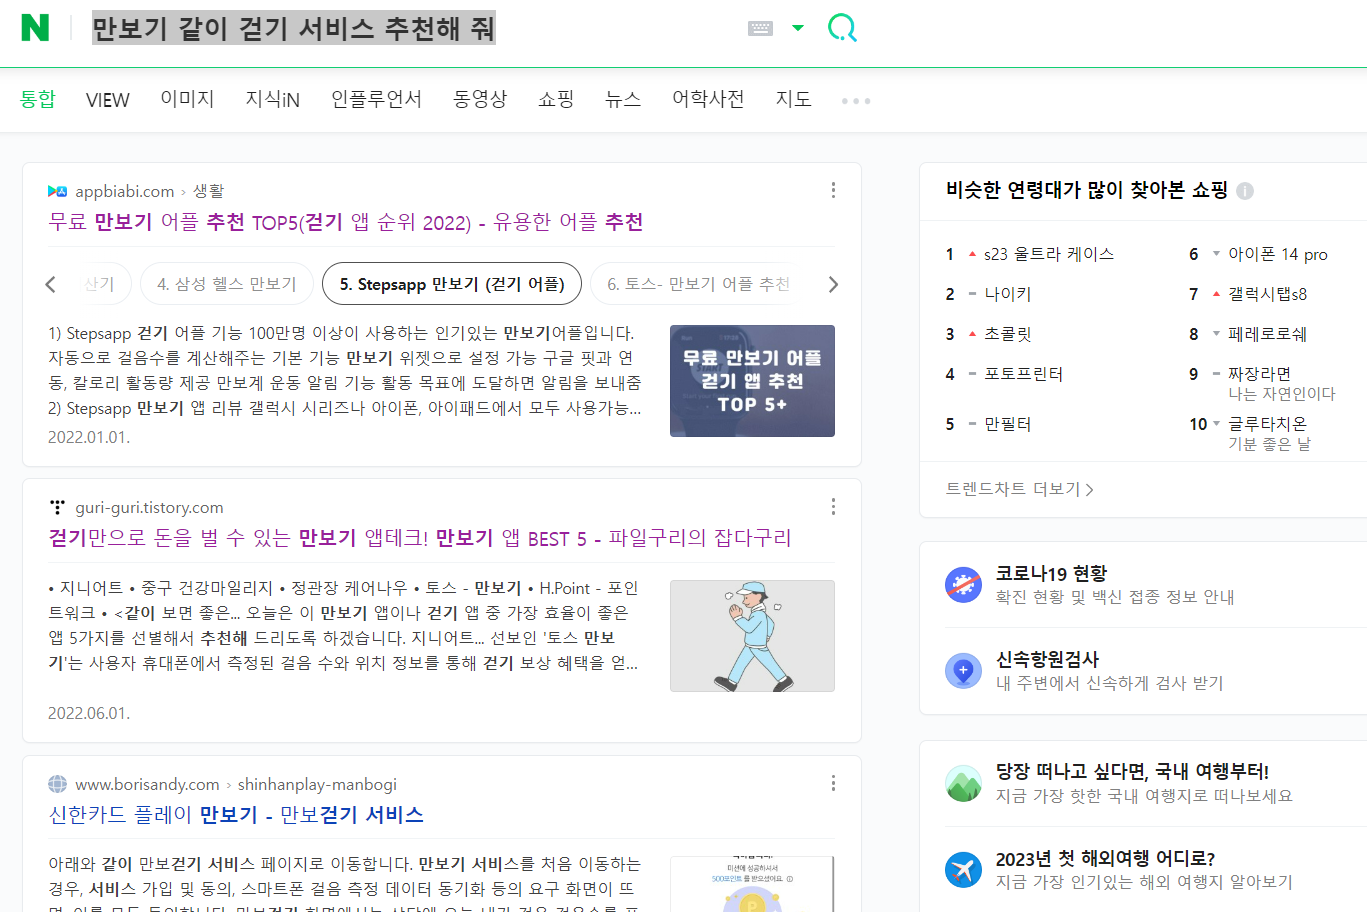Click the domestic travel mountain icon
1367x912 pixels.
(x=964, y=783)
